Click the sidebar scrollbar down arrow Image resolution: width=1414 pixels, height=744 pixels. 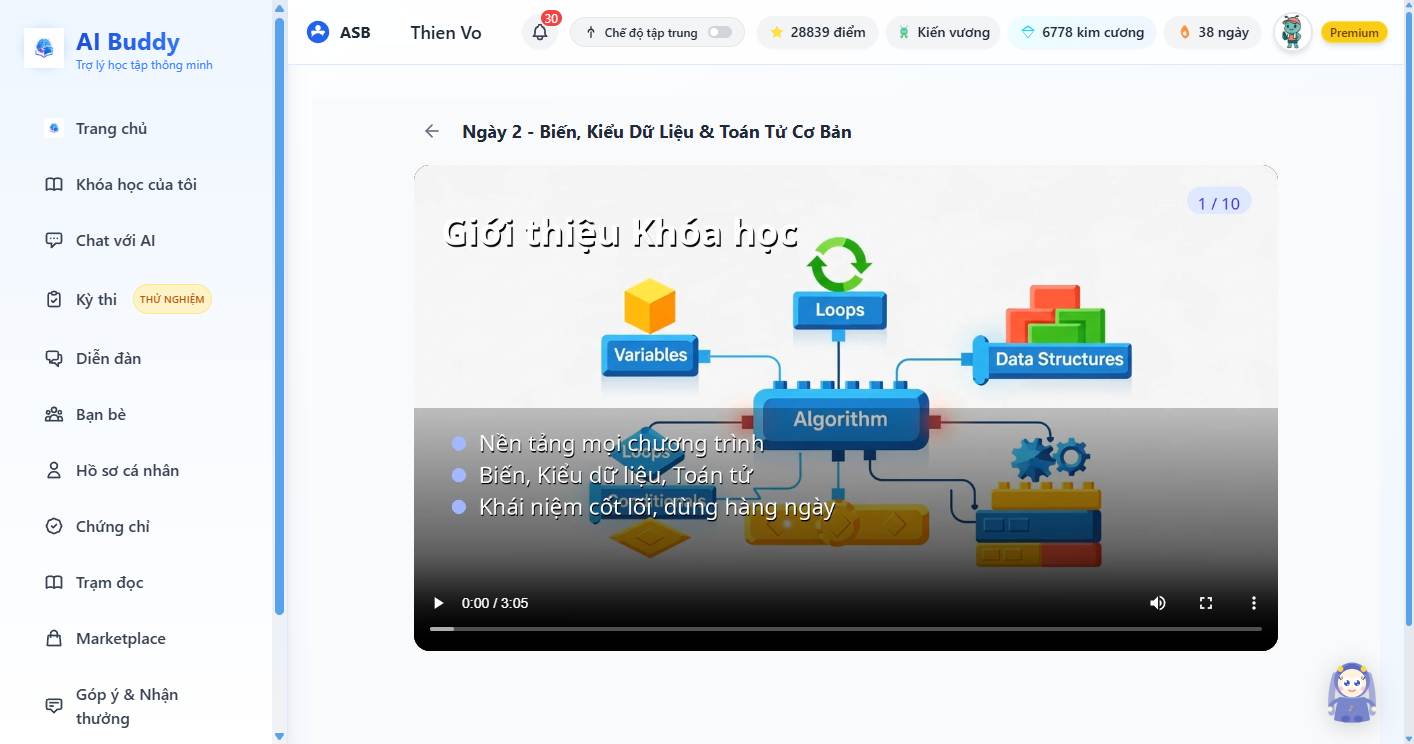click(x=279, y=736)
